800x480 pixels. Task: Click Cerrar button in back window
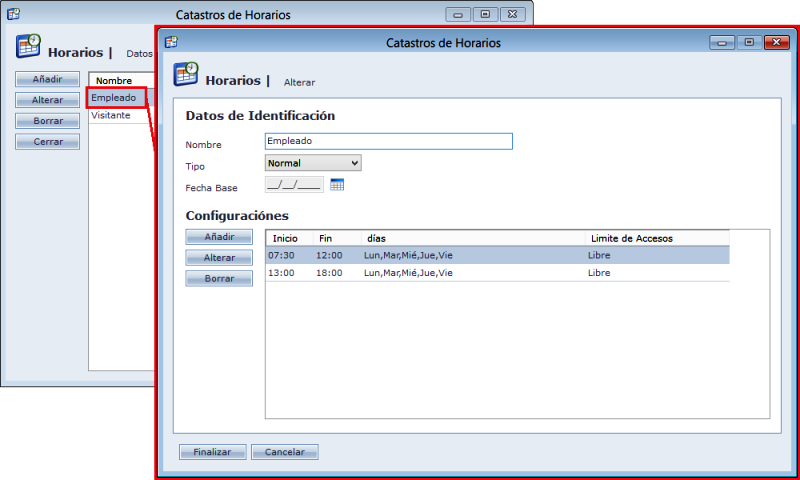(x=47, y=142)
